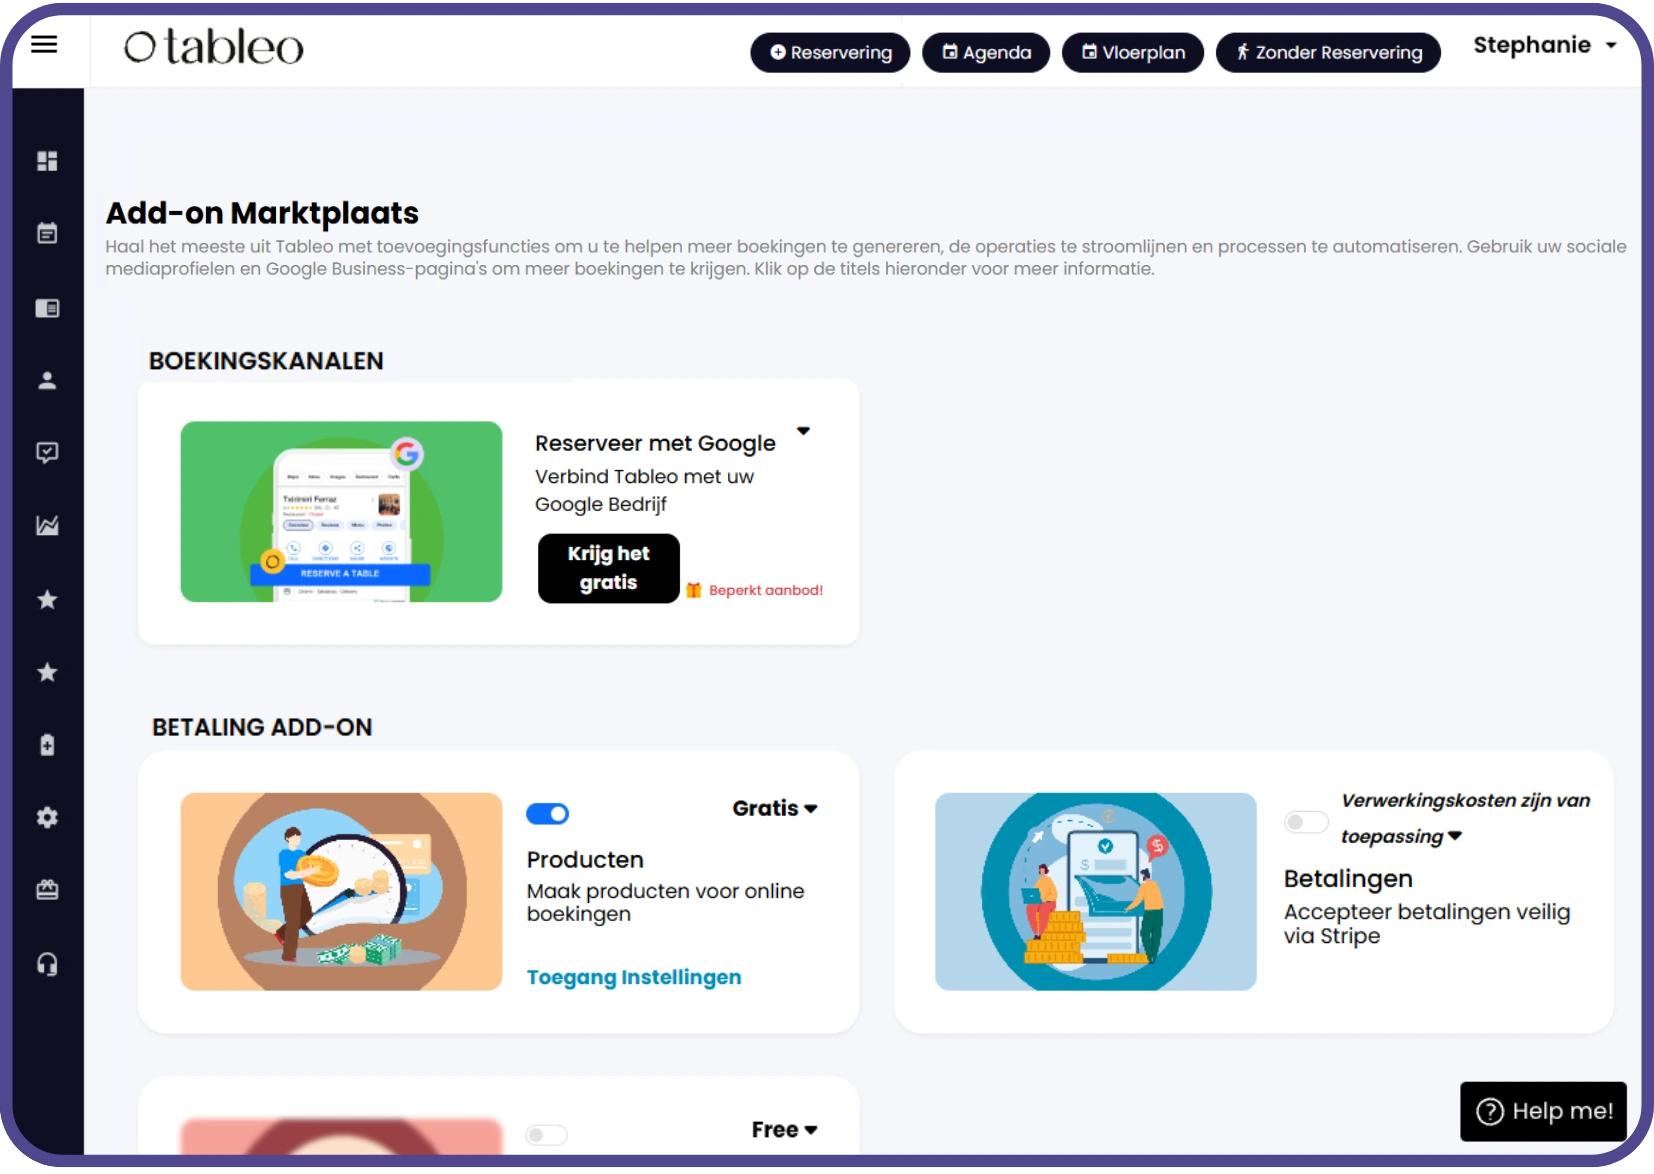Click the Beperkt aanbod! label

coord(766,590)
